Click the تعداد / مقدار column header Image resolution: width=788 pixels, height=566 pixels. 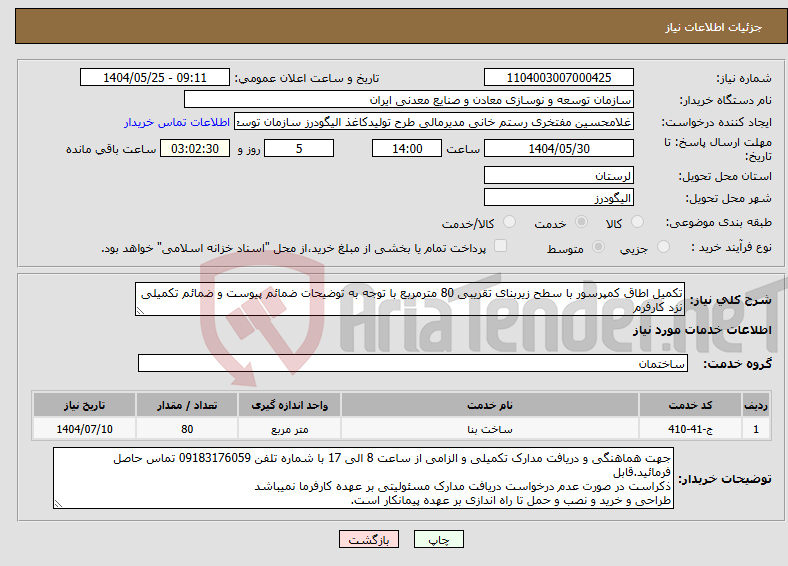(187, 405)
